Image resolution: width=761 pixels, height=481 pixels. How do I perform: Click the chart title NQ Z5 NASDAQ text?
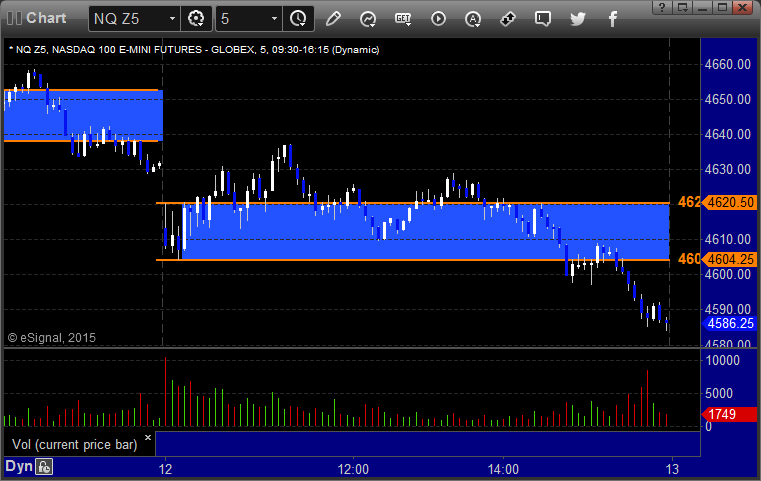click(195, 50)
